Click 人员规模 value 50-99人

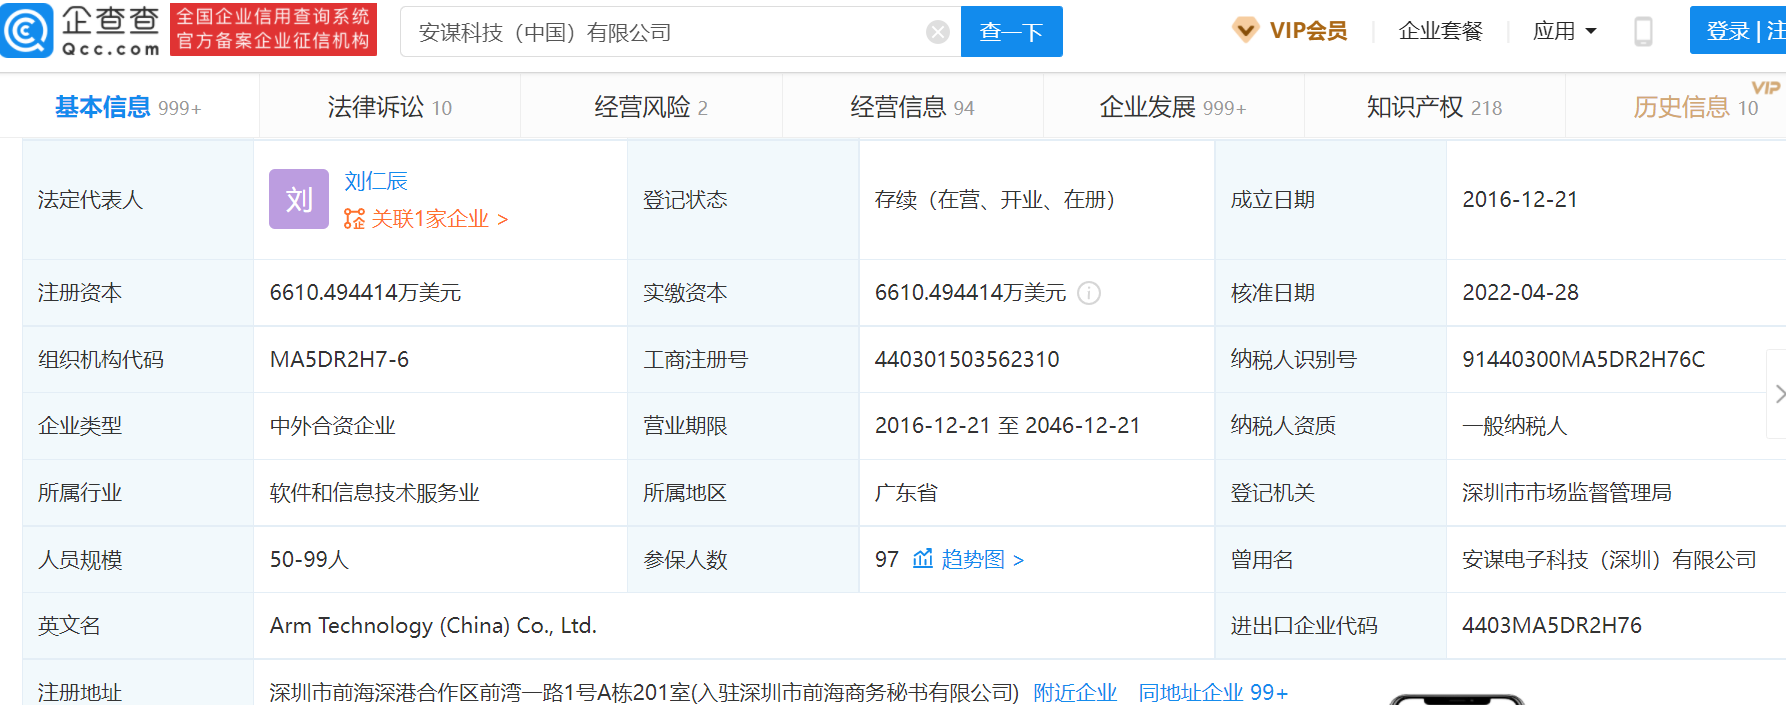click(x=309, y=560)
